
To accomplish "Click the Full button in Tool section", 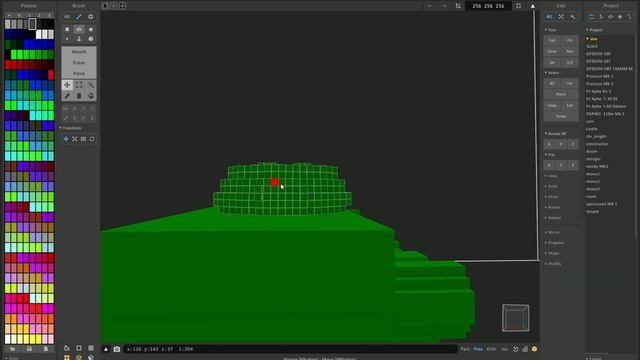I will pos(552,40).
